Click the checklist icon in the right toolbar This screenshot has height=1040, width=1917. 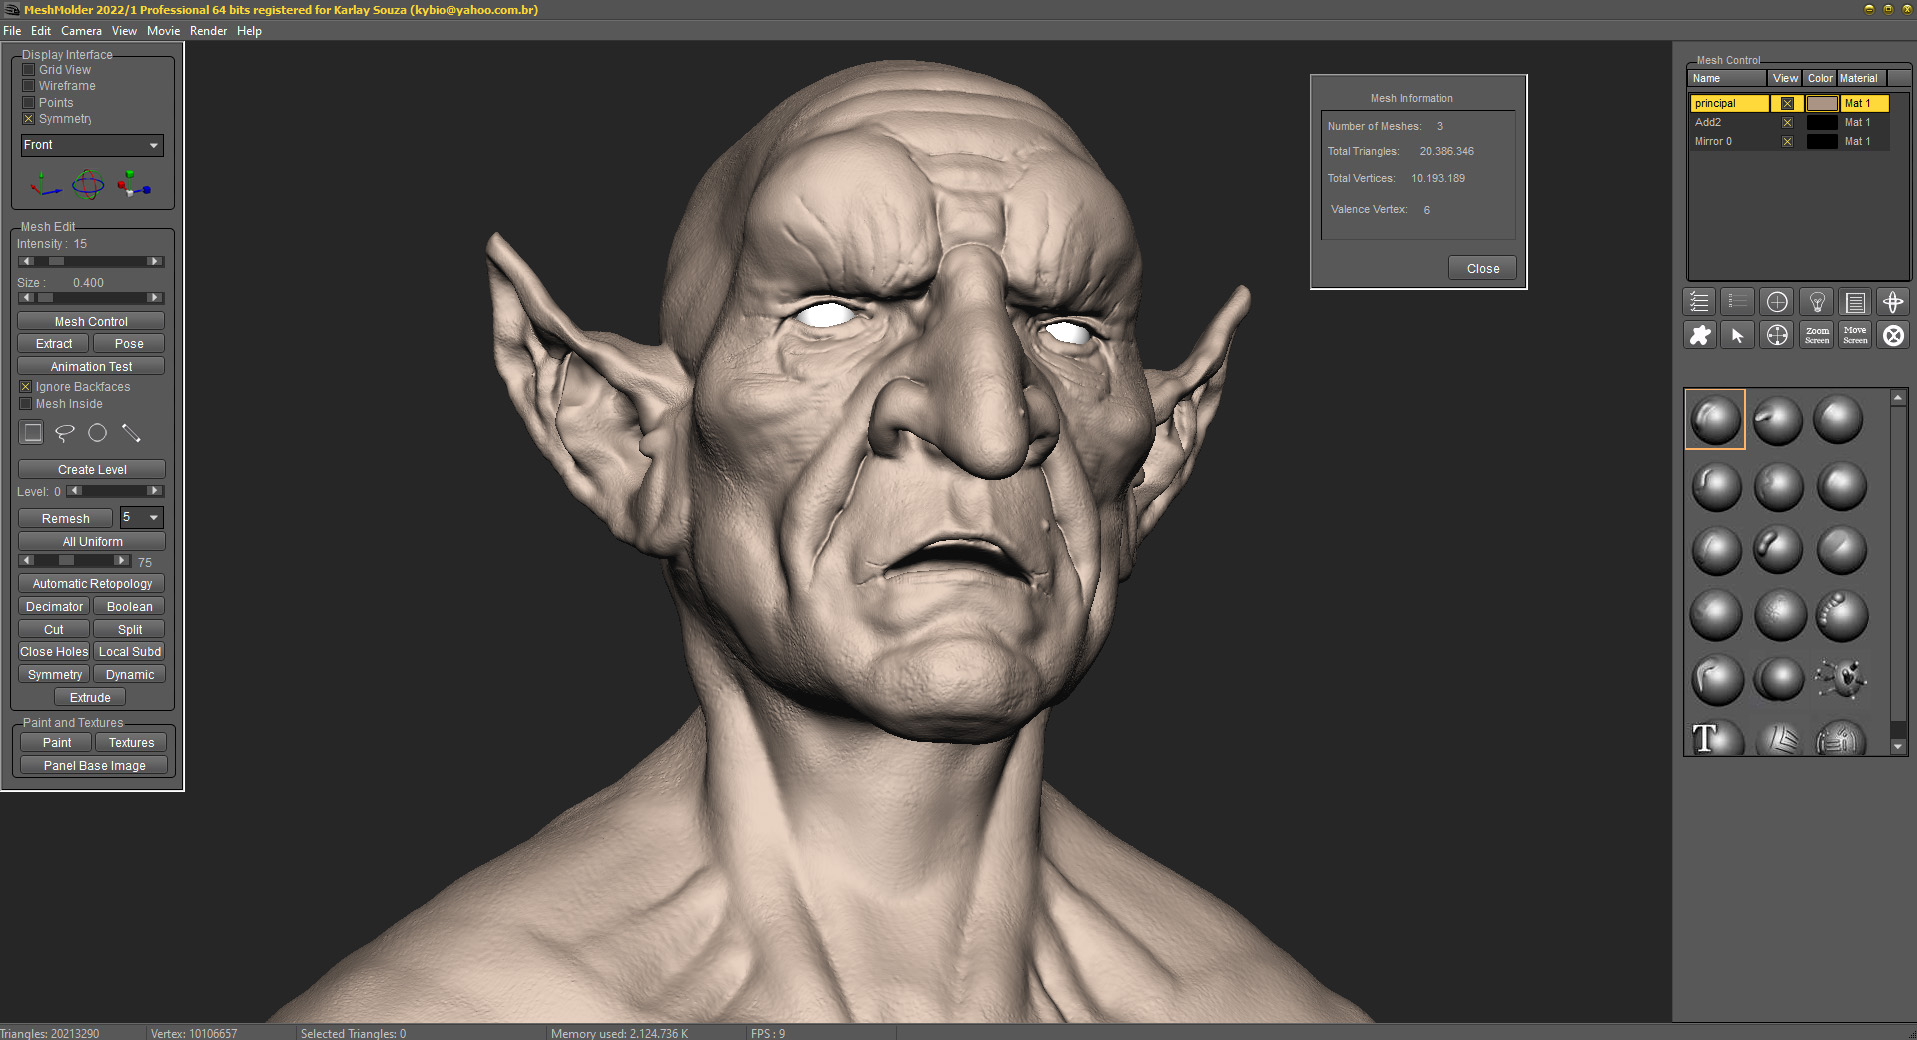coord(1699,302)
